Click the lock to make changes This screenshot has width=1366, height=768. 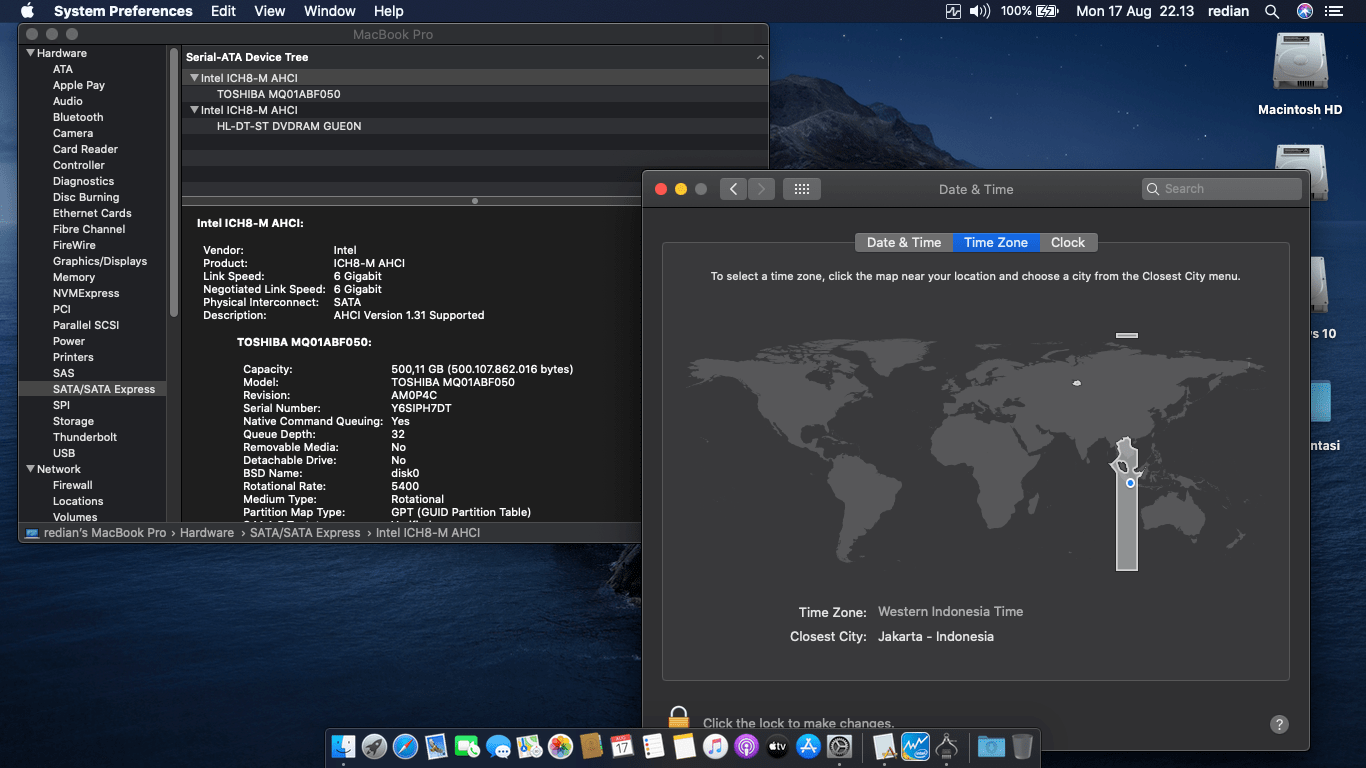(x=679, y=720)
